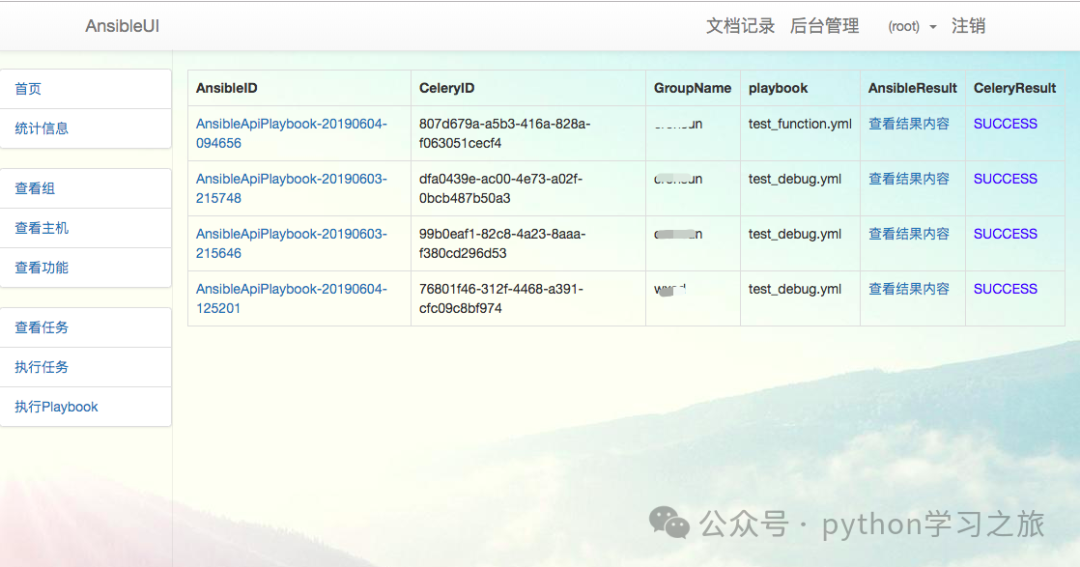1080x567 pixels.
Task: Click 查看结果内容 for the 20190603-215748 row
Action: tap(908, 179)
